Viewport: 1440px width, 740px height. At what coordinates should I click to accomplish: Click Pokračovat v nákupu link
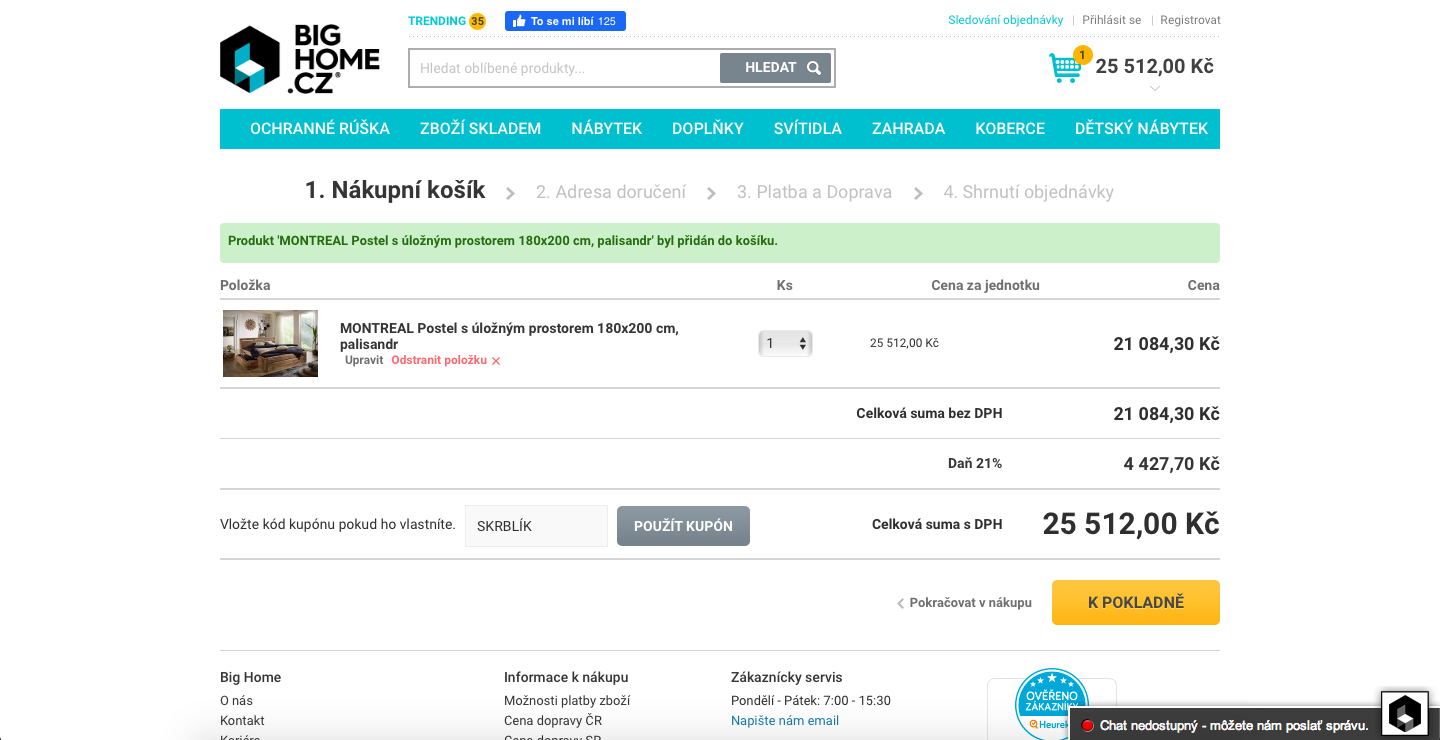[964, 603]
